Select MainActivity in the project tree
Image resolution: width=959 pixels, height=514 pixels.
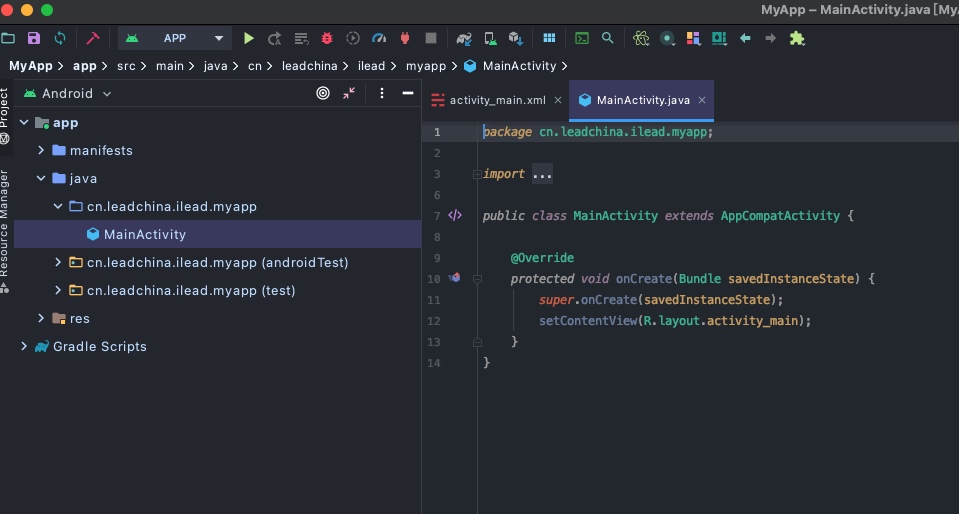pyautogui.click(x=144, y=234)
